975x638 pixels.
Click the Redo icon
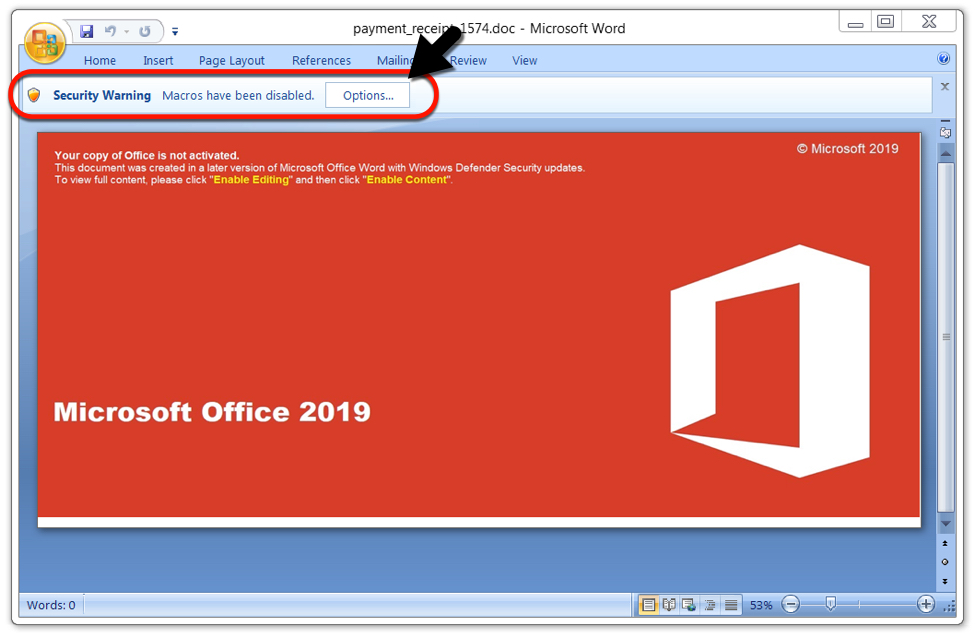click(145, 31)
